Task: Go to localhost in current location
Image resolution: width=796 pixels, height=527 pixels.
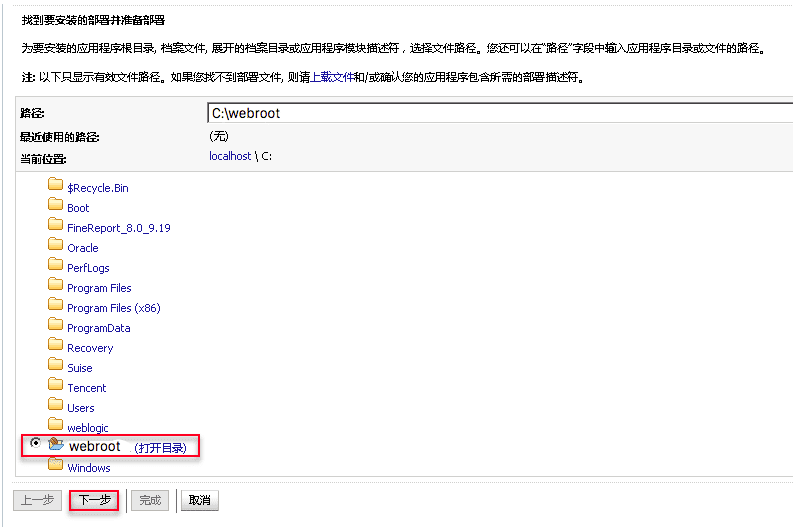Action: (x=230, y=156)
